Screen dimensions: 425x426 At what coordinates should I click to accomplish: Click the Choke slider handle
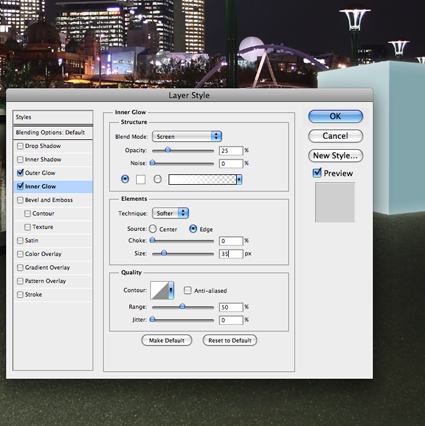(x=152, y=240)
